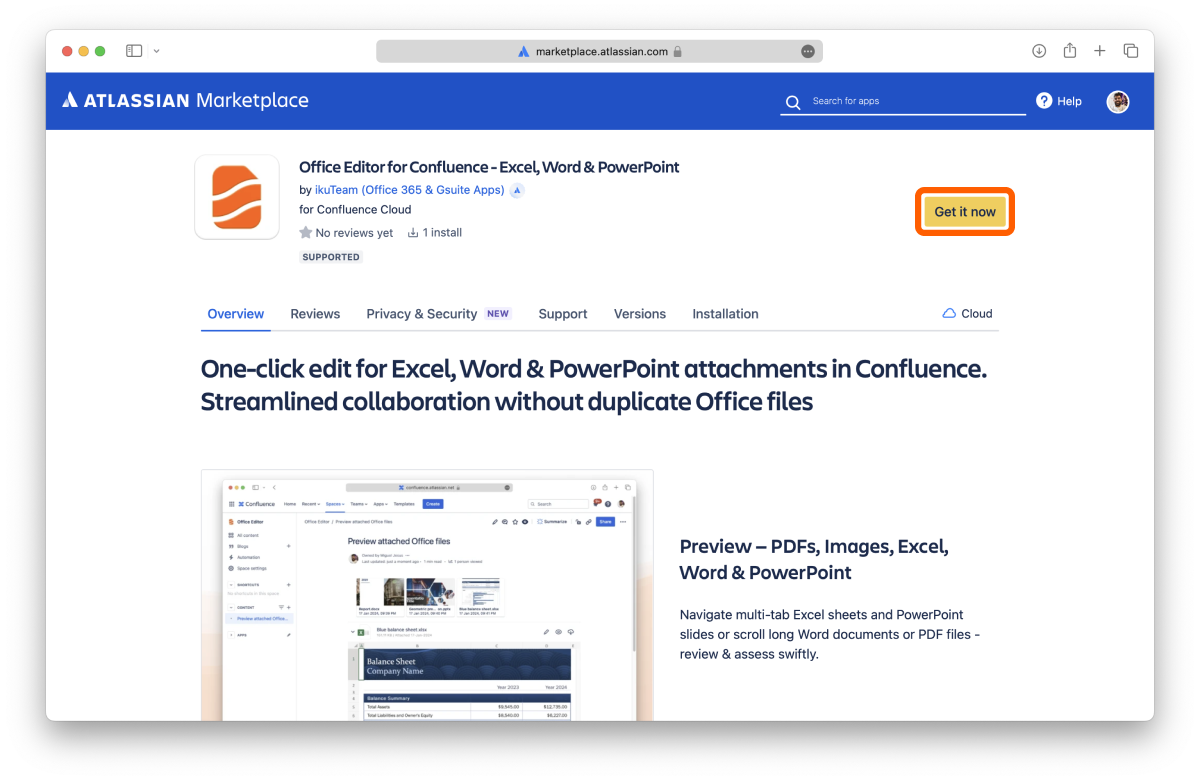Open the ikuTeam vendor link

[x=410, y=190]
